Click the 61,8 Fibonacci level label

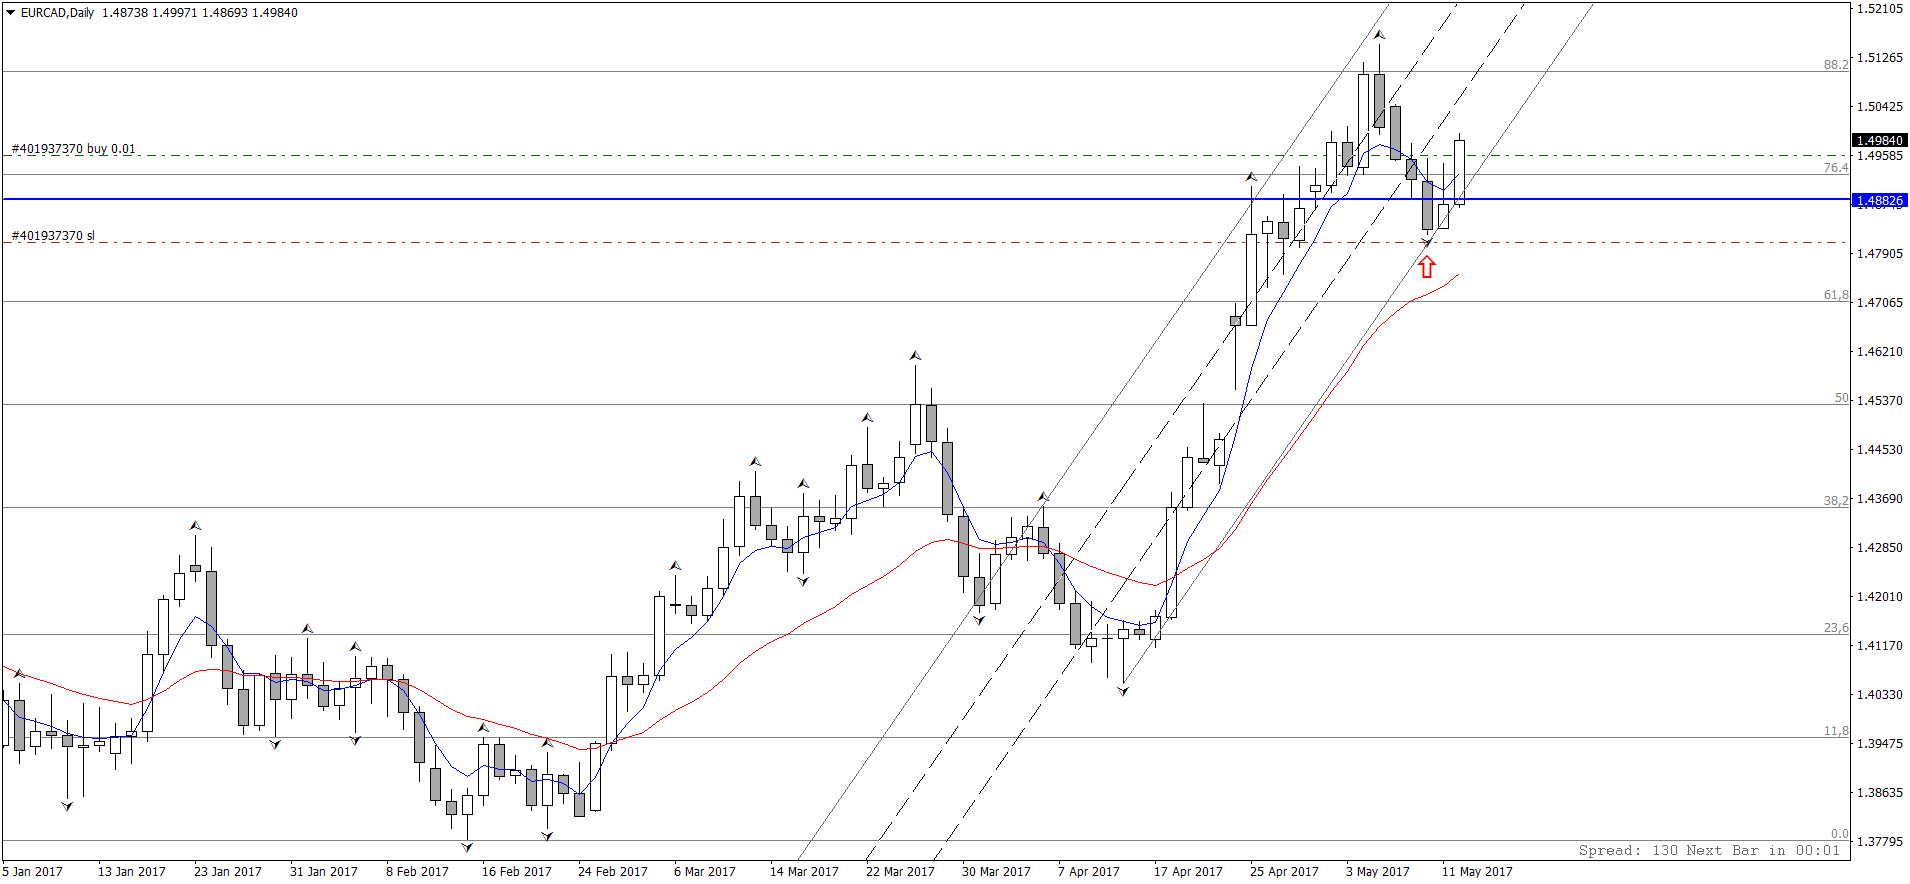point(1836,295)
